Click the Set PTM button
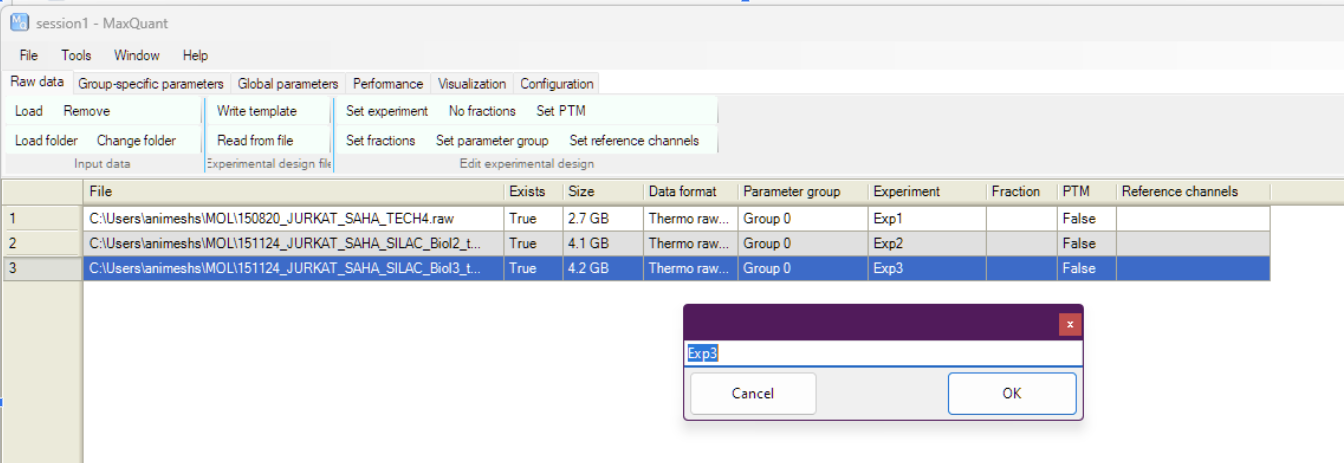Screen dimensions: 1344x463 [561, 111]
